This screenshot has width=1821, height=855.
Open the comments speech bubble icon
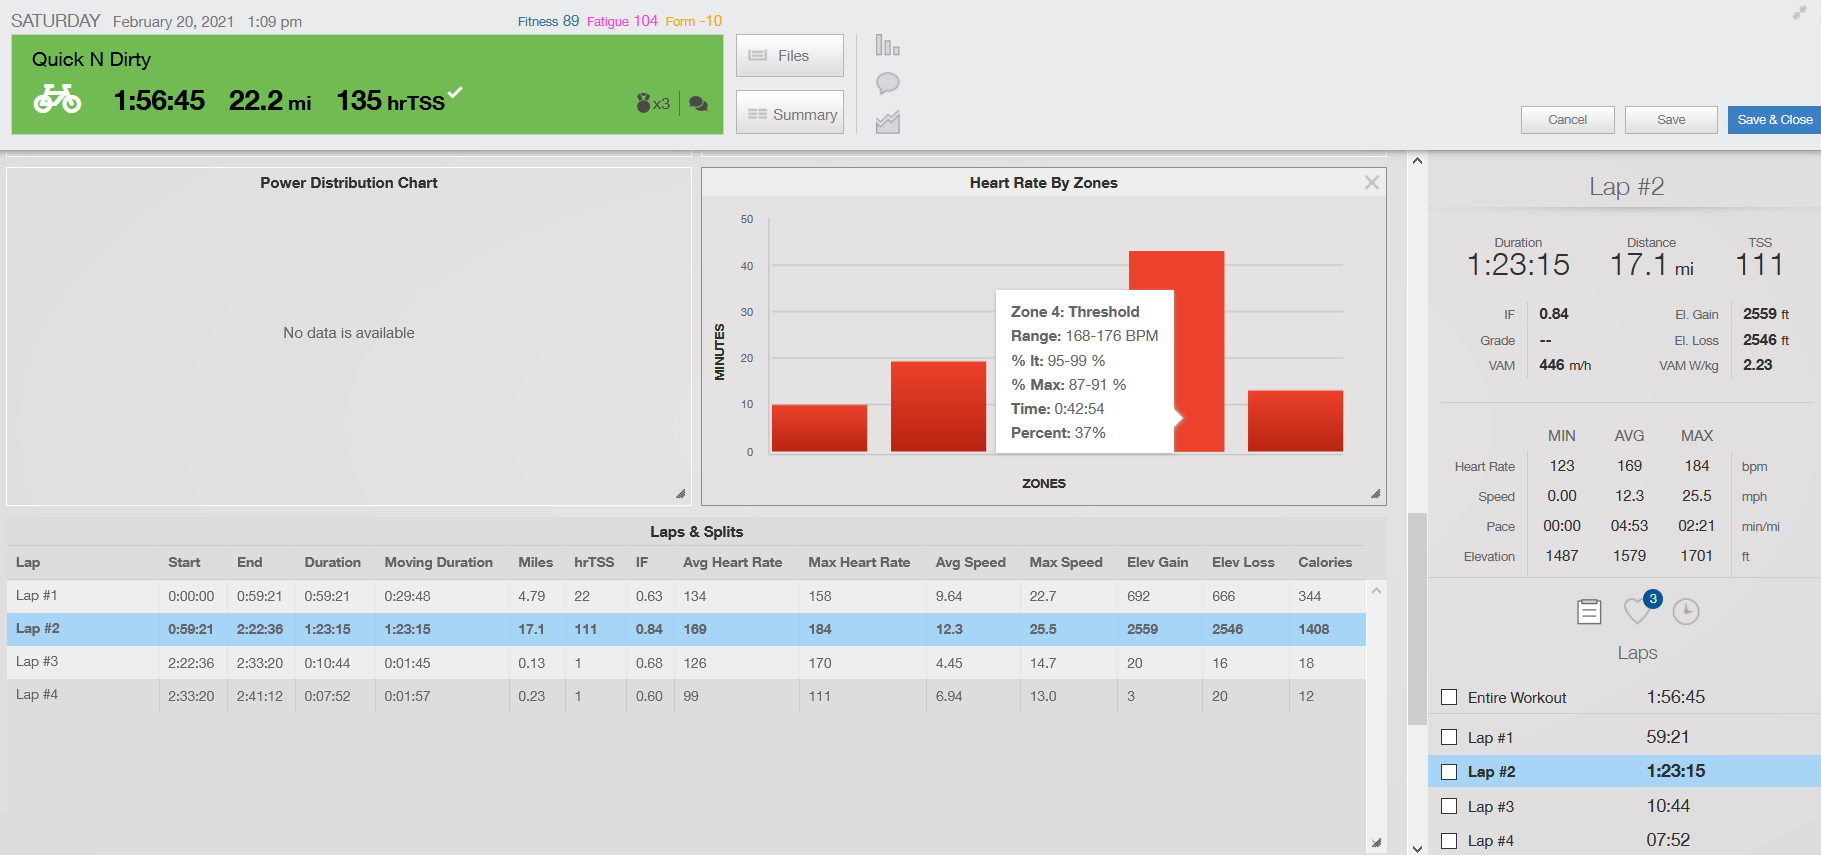[887, 83]
